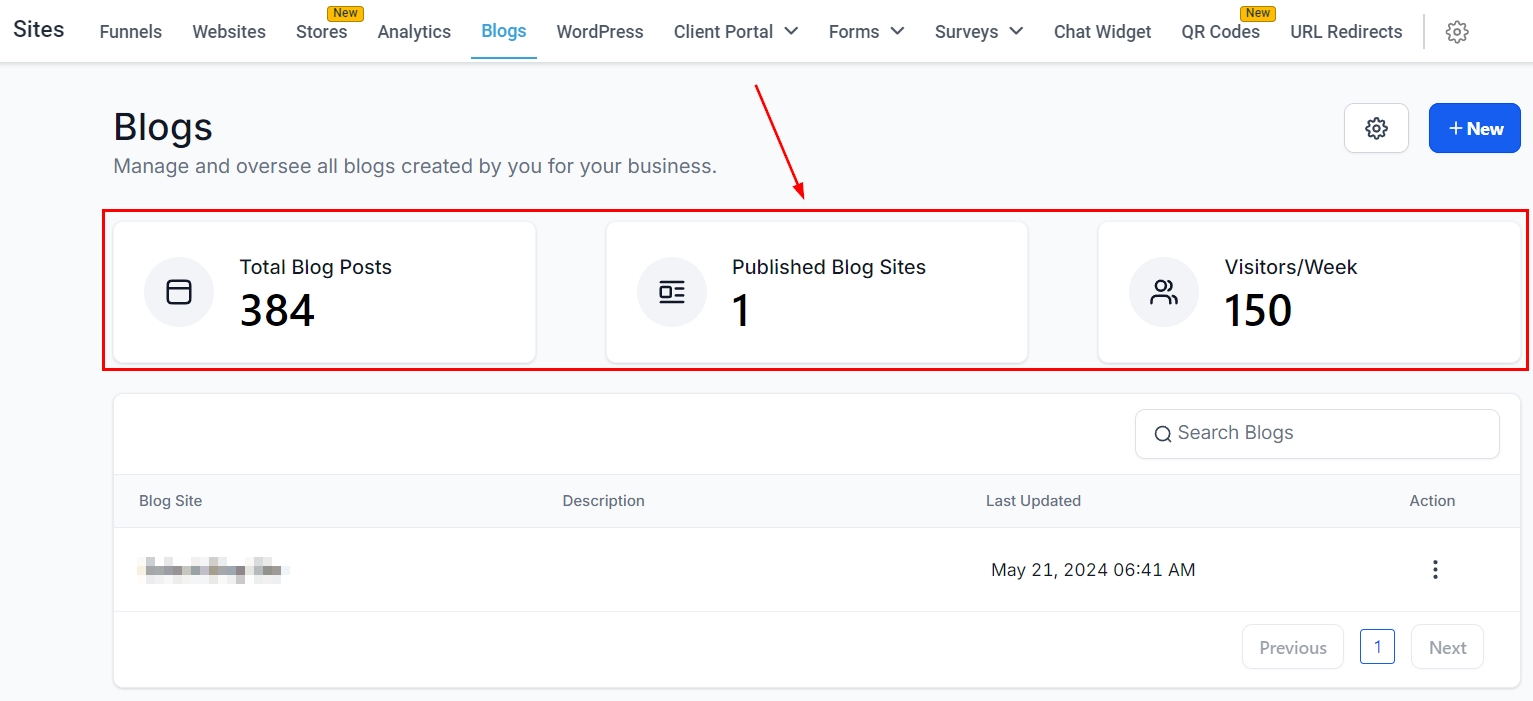This screenshot has width=1533, height=701.
Task: Open the Analytics tab
Action: (414, 32)
